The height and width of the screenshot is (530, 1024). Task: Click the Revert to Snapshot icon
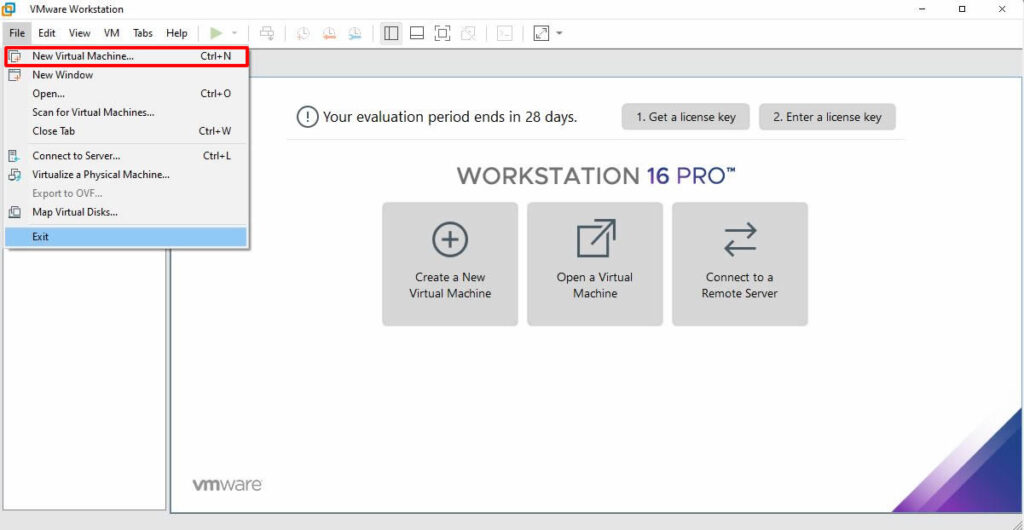(x=329, y=33)
